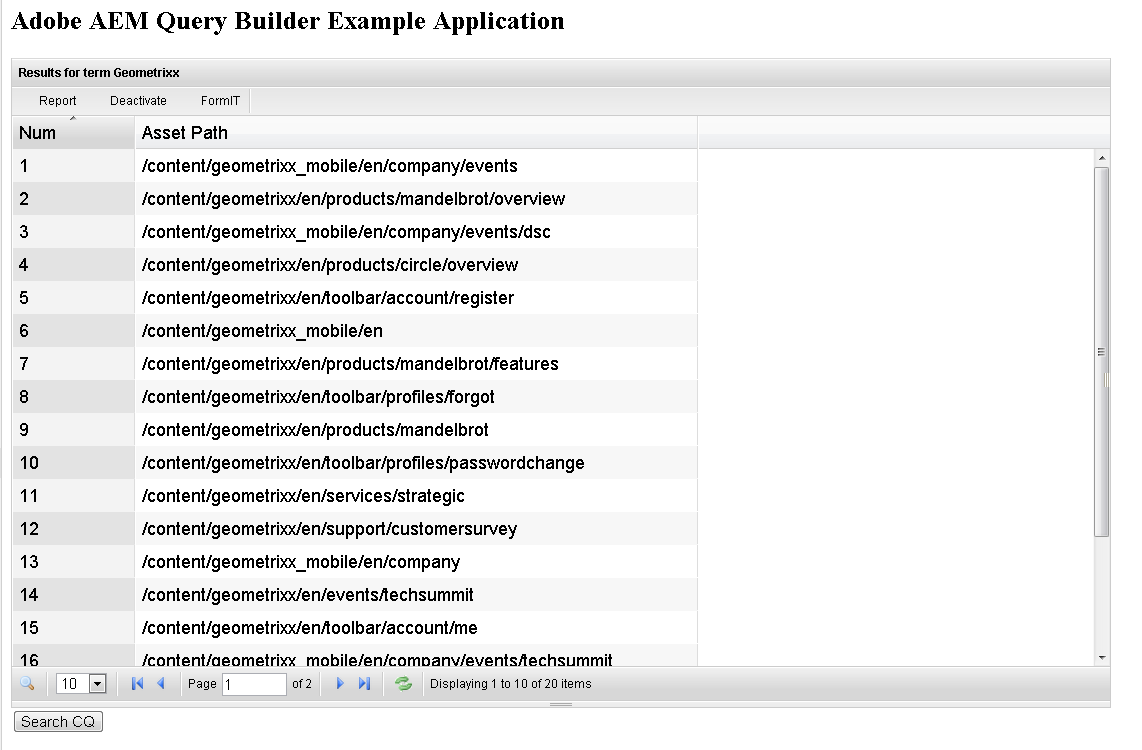Click the 'Displaying 1 to 10 of 20 items' text
The width and height of the screenshot is (1142, 750).
511,684
